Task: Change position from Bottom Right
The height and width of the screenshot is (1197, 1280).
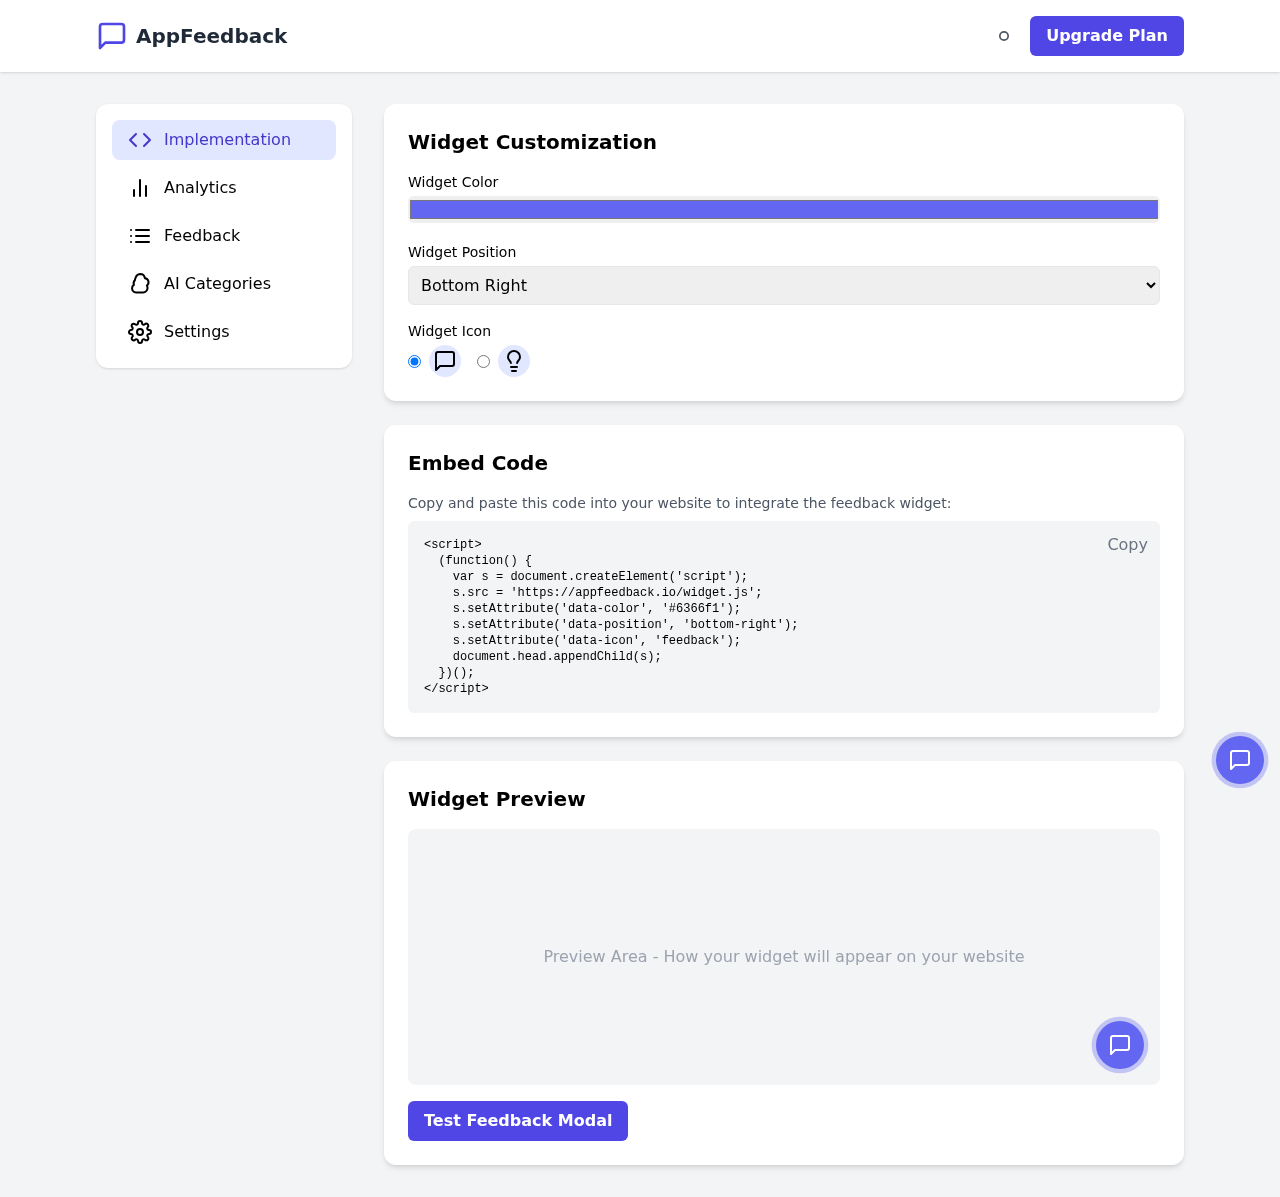Action: (783, 285)
